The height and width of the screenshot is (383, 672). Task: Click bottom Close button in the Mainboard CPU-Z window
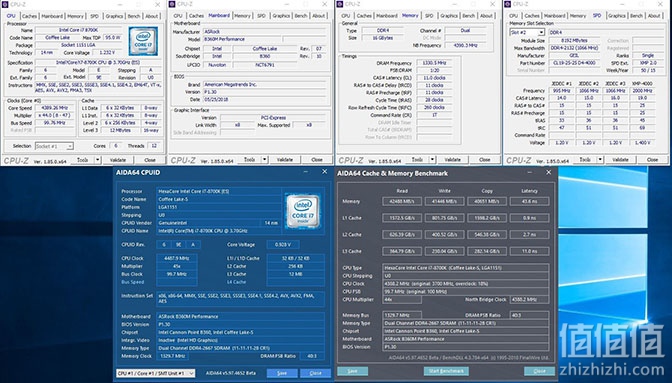pyautogui.click(x=317, y=160)
